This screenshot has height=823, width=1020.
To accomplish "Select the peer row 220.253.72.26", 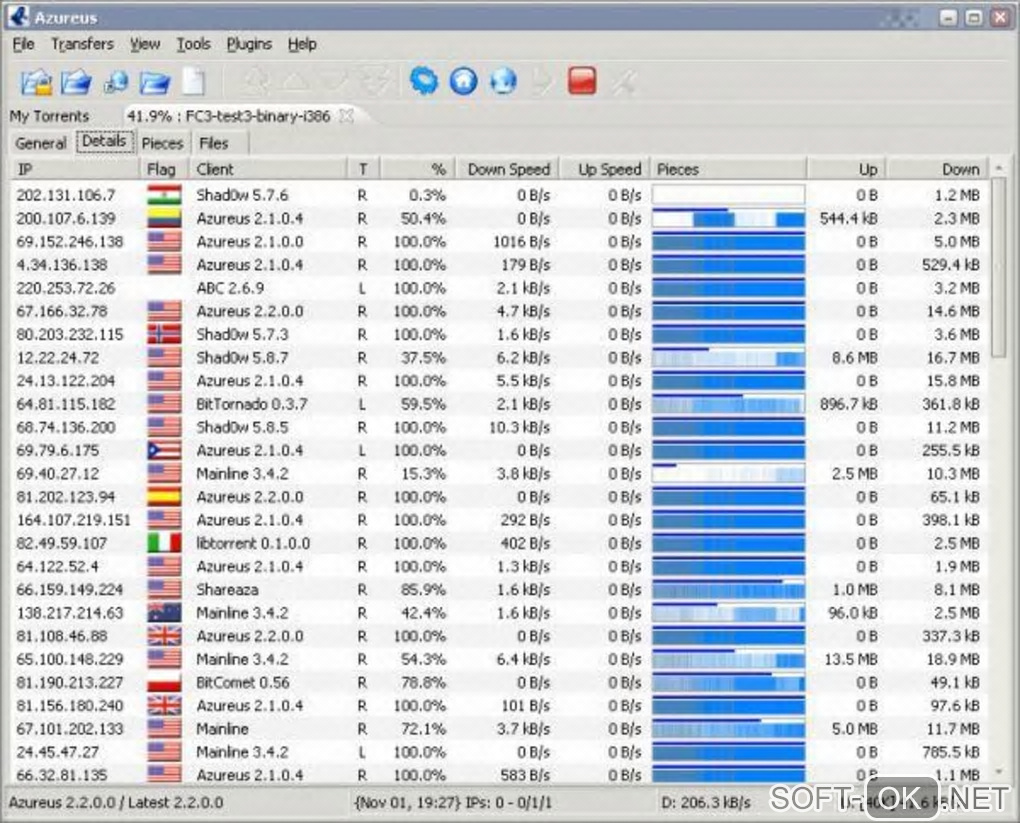I will click(498, 288).
